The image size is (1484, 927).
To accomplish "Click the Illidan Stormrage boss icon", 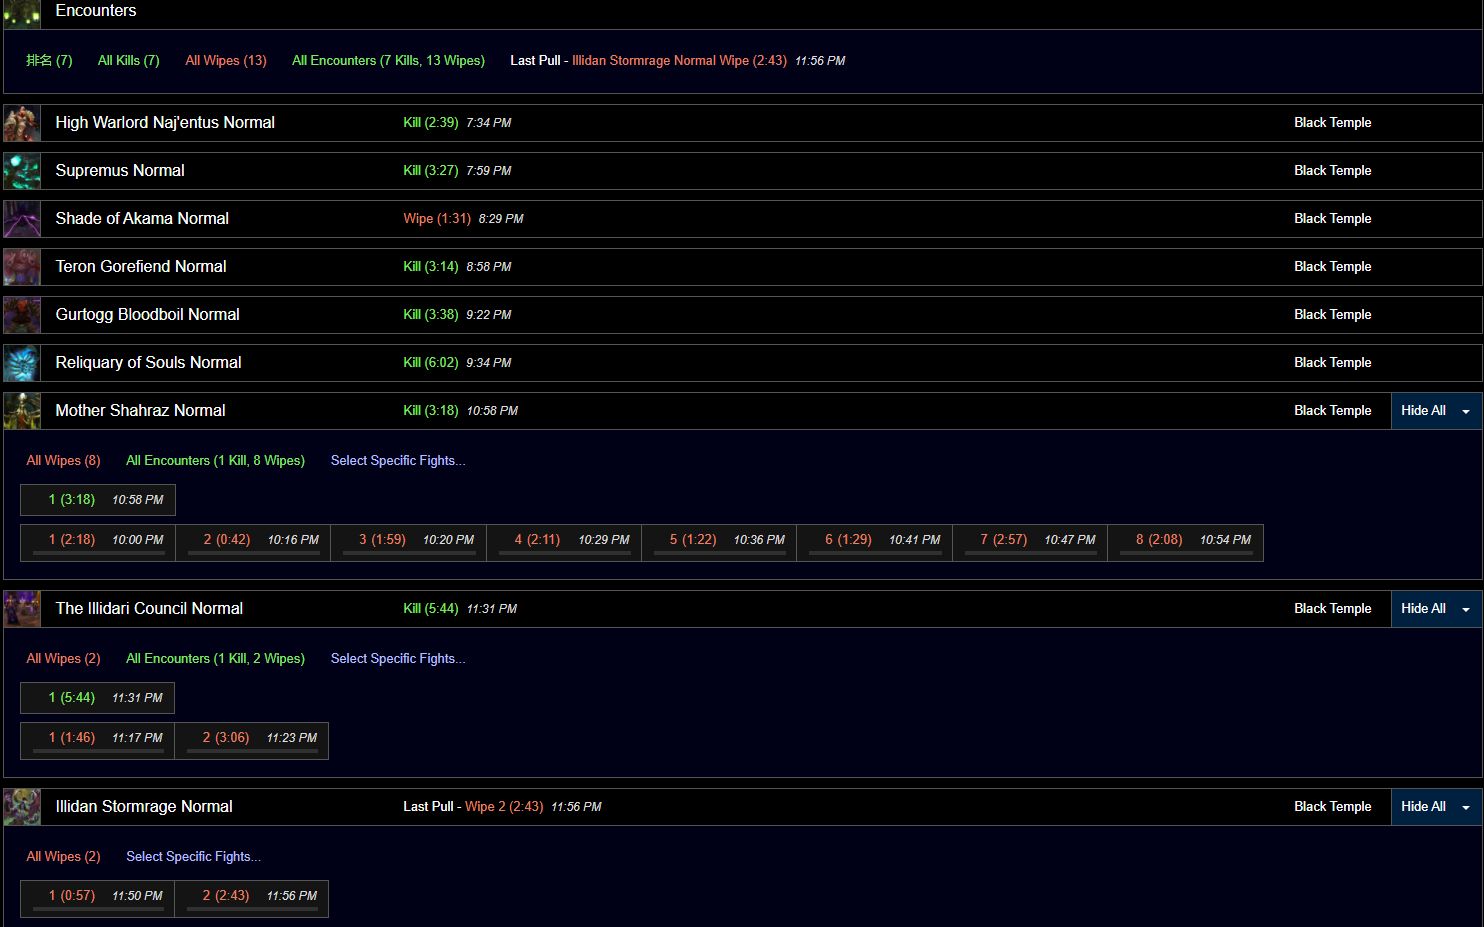I will coord(22,807).
